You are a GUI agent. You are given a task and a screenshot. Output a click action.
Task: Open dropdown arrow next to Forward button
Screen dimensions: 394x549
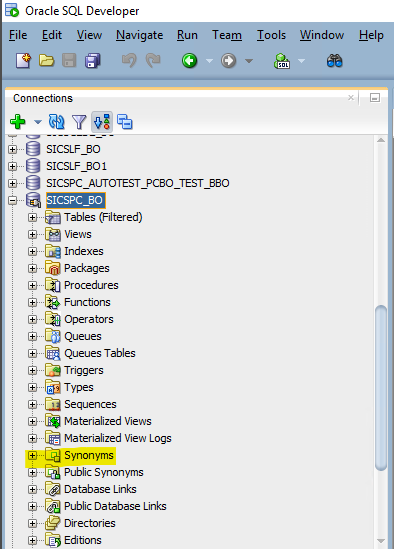click(249, 61)
